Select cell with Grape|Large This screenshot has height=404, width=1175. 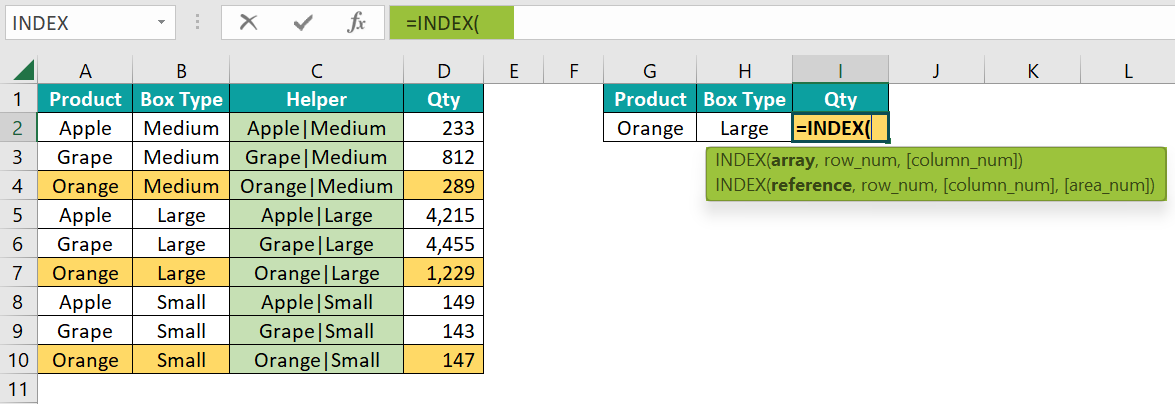click(316, 244)
